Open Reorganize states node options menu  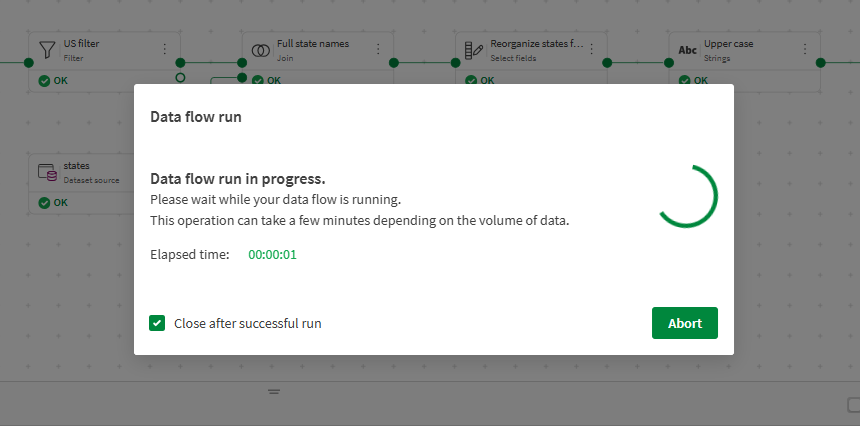592,49
